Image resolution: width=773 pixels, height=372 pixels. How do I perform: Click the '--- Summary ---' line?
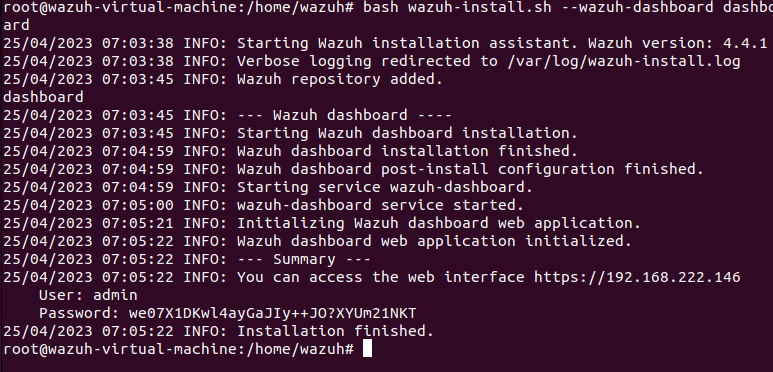(x=304, y=259)
